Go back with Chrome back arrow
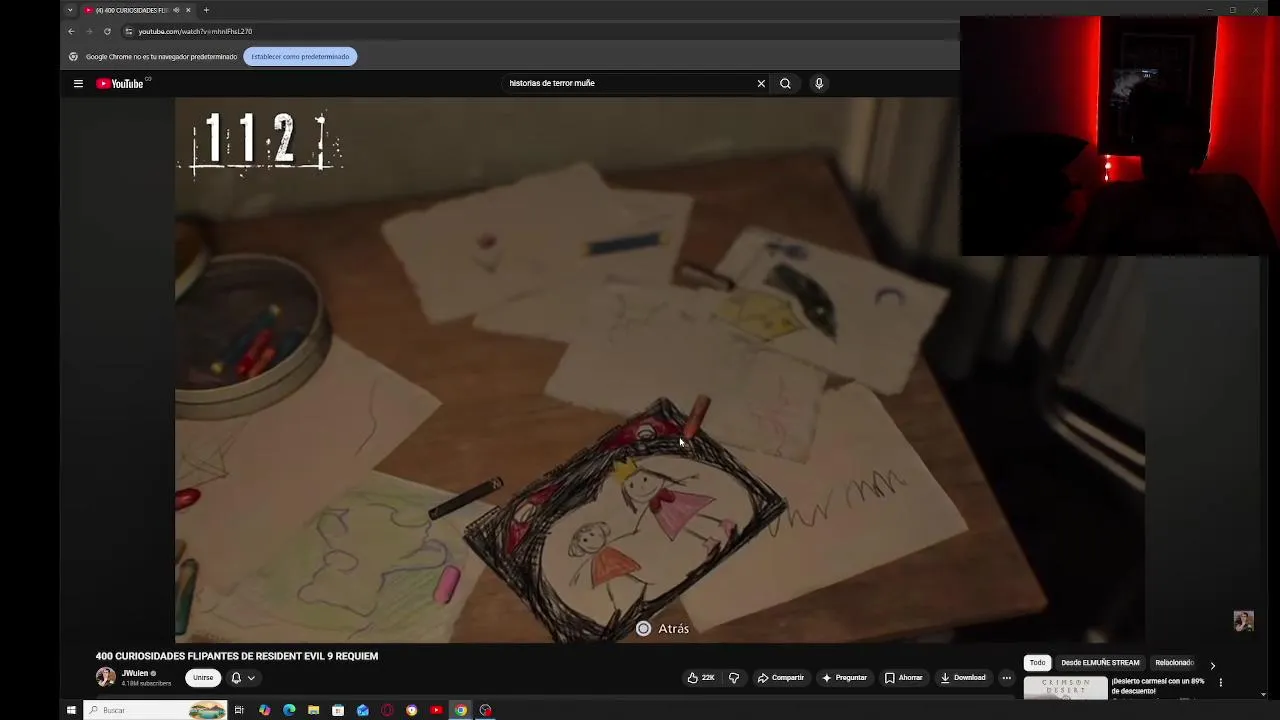Viewport: 1280px width, 720px height. point(71,31)
